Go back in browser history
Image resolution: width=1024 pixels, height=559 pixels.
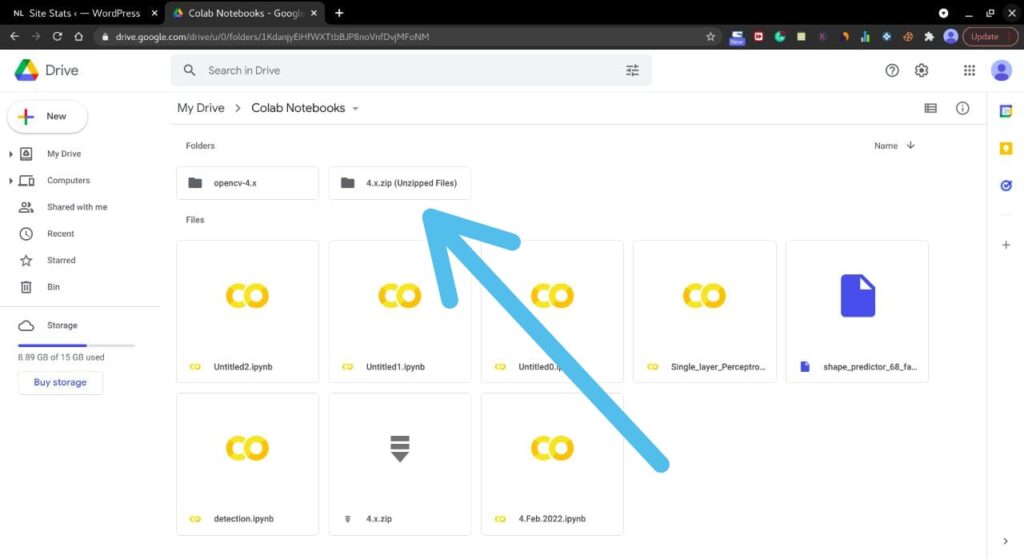[x=14, y=37]
